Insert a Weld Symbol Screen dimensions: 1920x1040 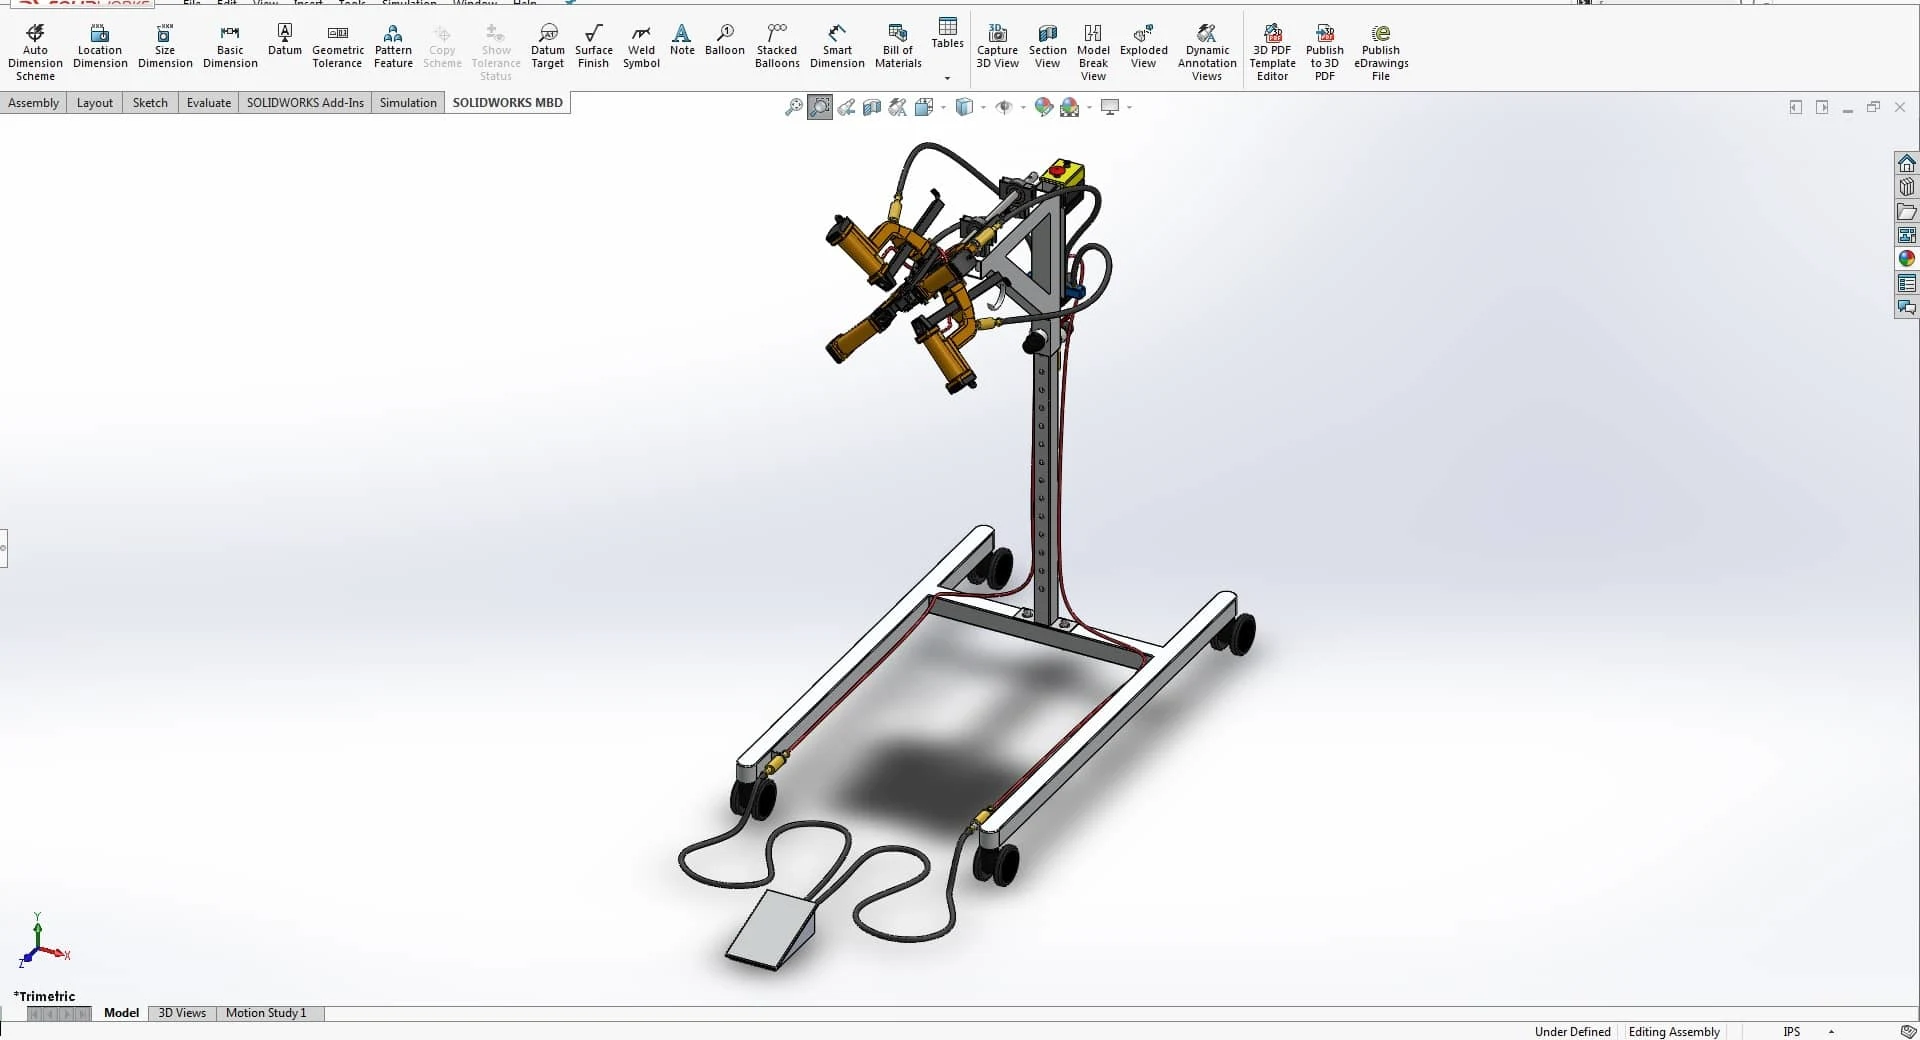[x=641, y=46]
